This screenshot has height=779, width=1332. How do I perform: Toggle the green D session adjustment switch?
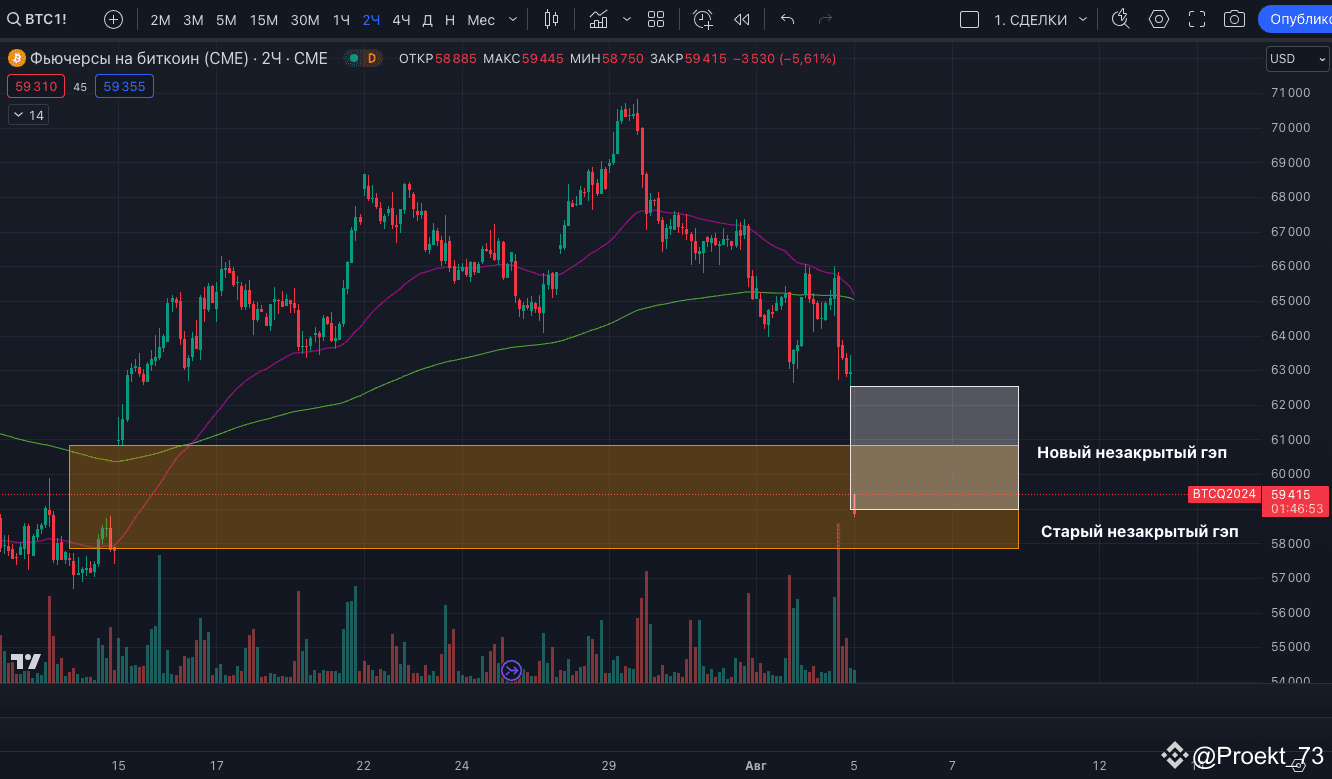pyautogui.click(x=353, y=58)
